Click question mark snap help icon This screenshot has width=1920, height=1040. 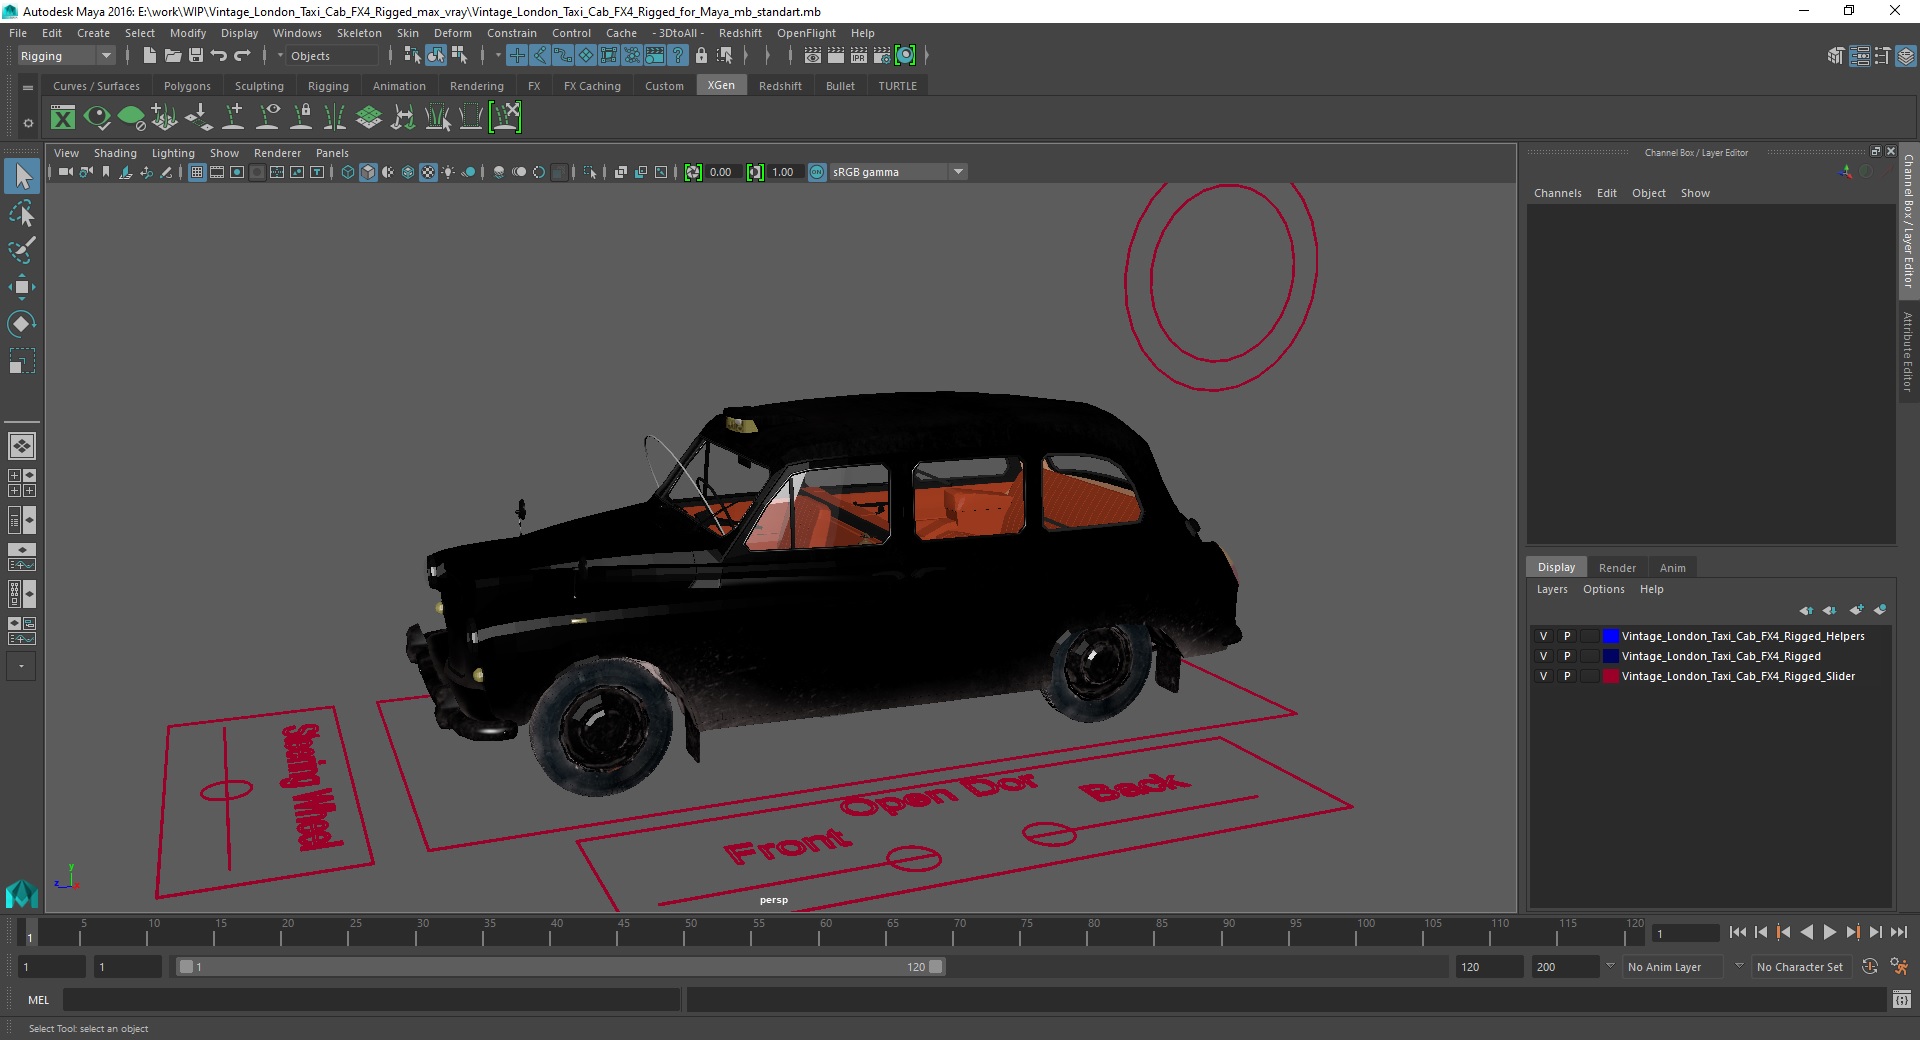point(678,56)
